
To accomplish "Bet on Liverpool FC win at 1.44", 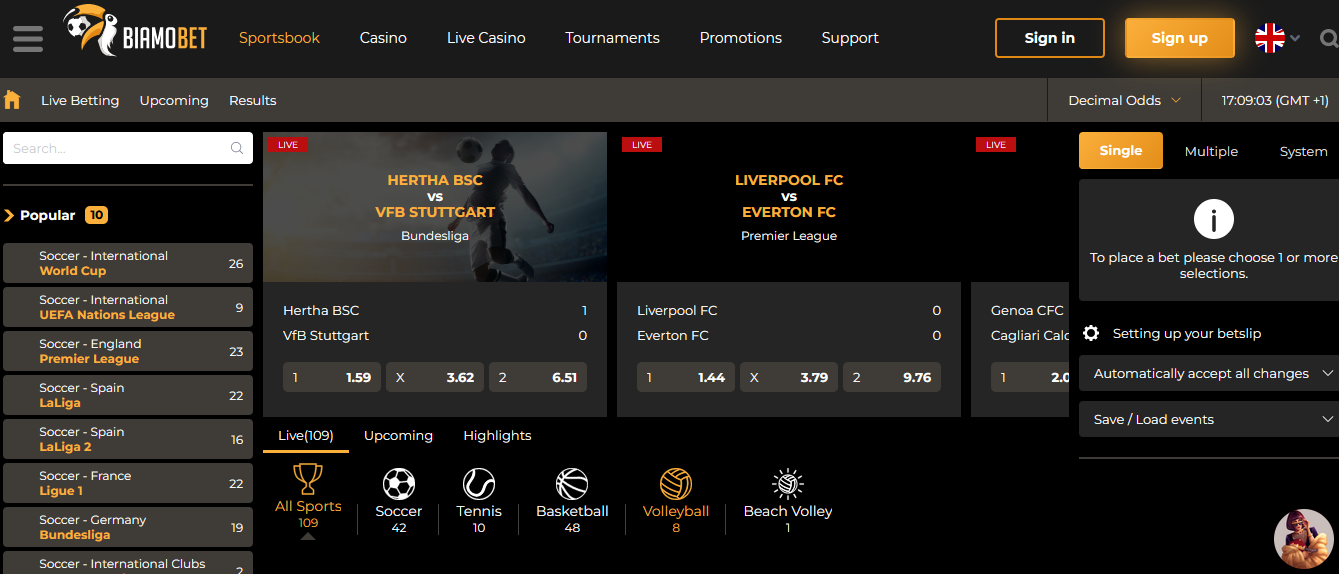I will point(686,377).
